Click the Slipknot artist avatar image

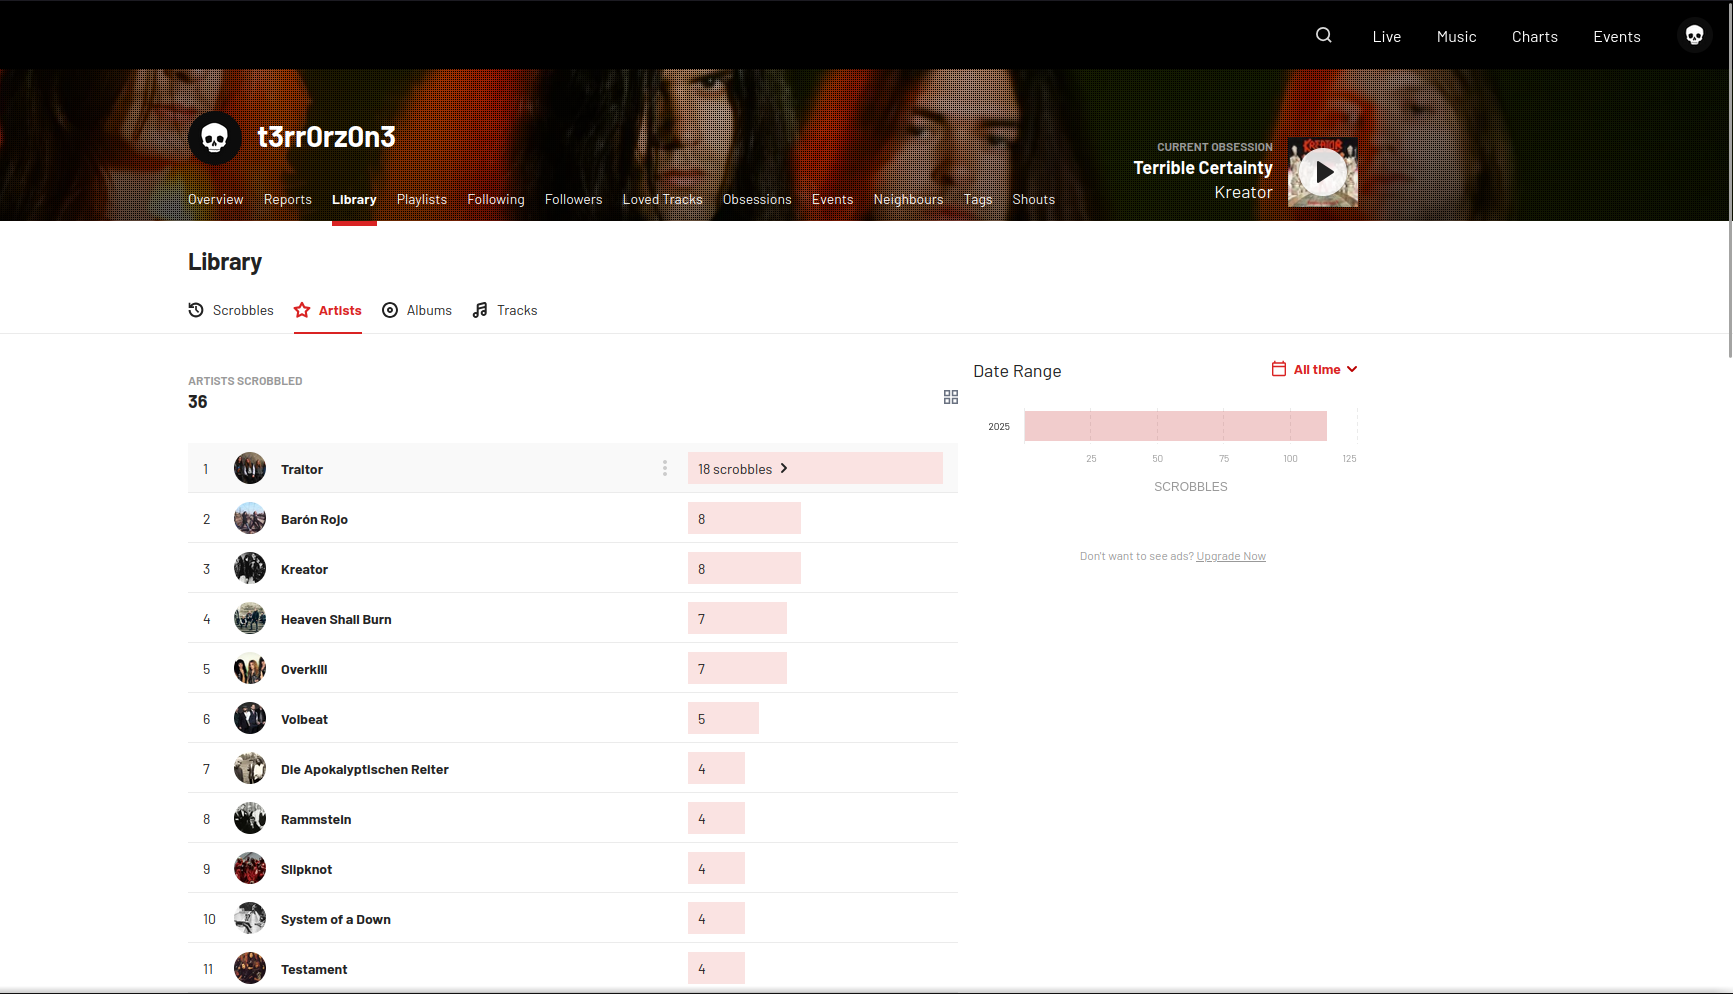coord(250,868)
